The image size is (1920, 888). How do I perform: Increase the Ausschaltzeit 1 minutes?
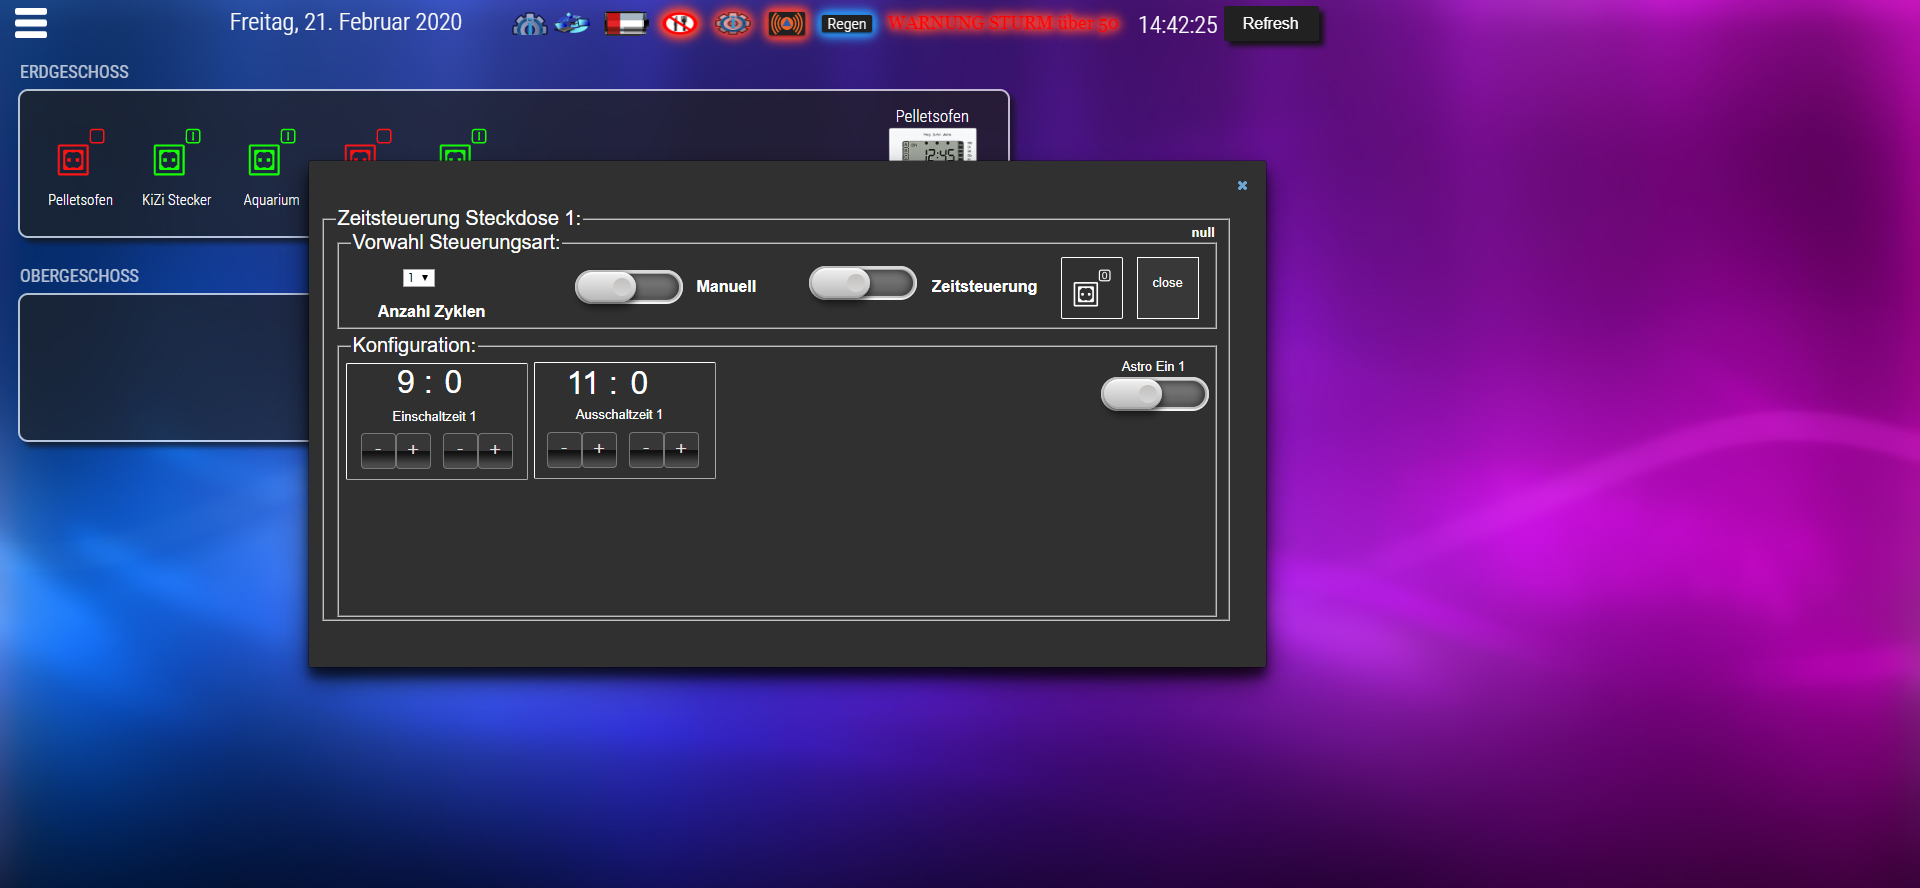pyautogui.click(x=681, y=449)
